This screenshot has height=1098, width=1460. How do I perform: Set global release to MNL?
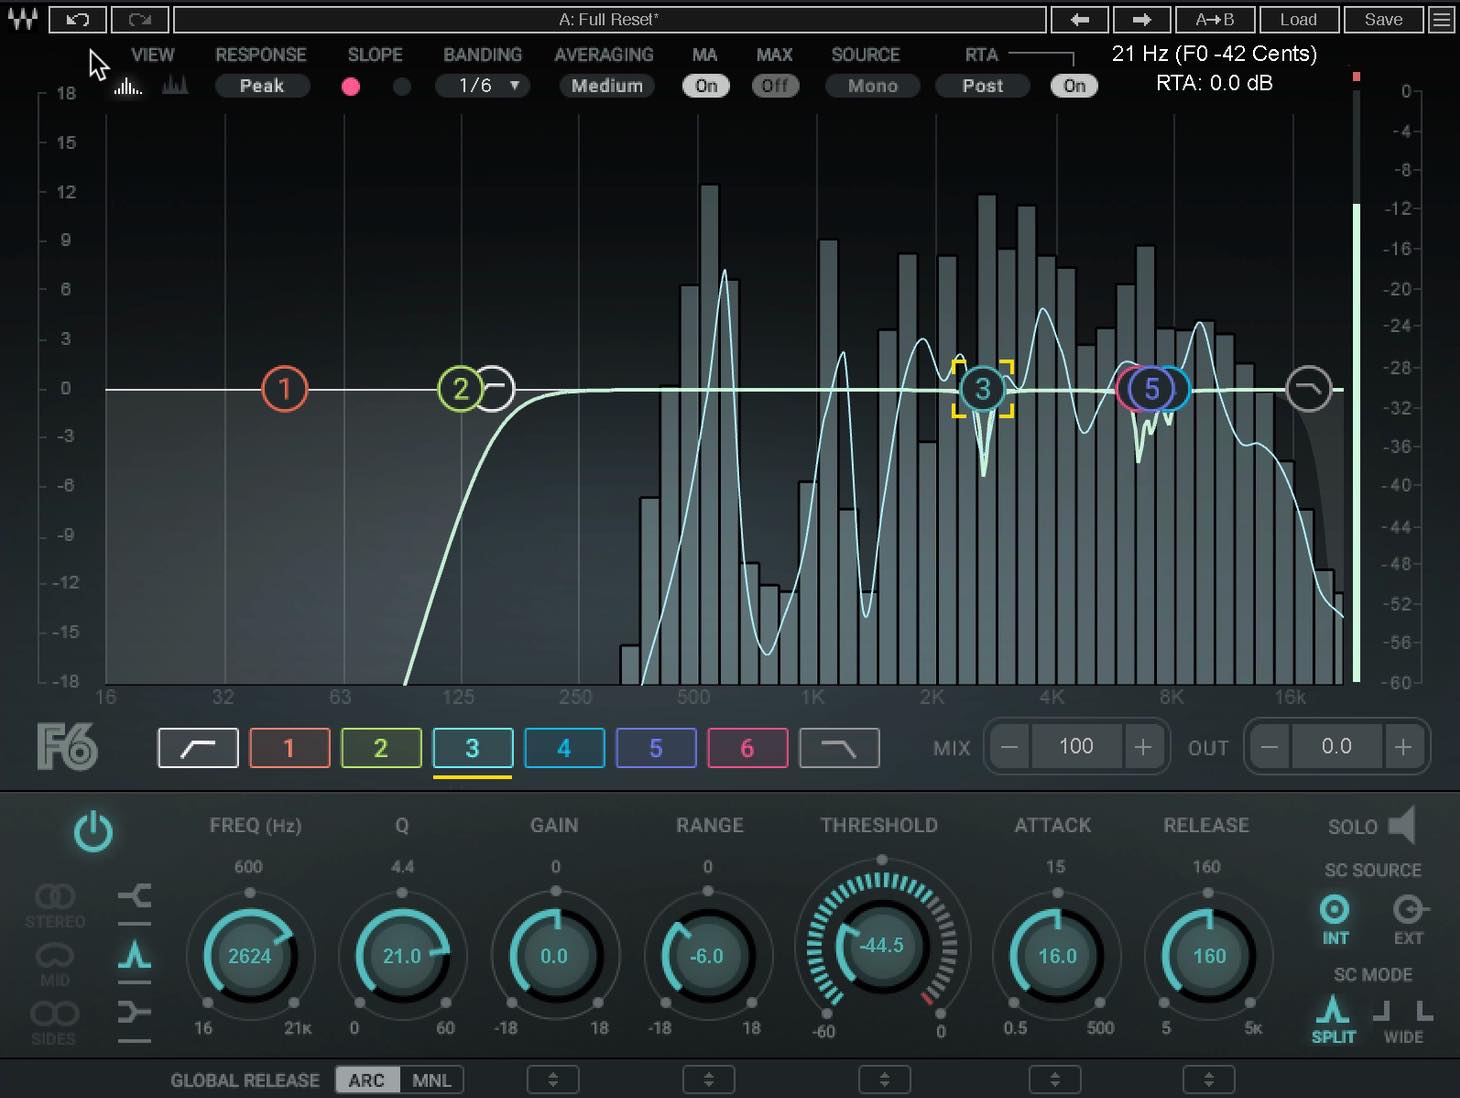[431, 1080]
